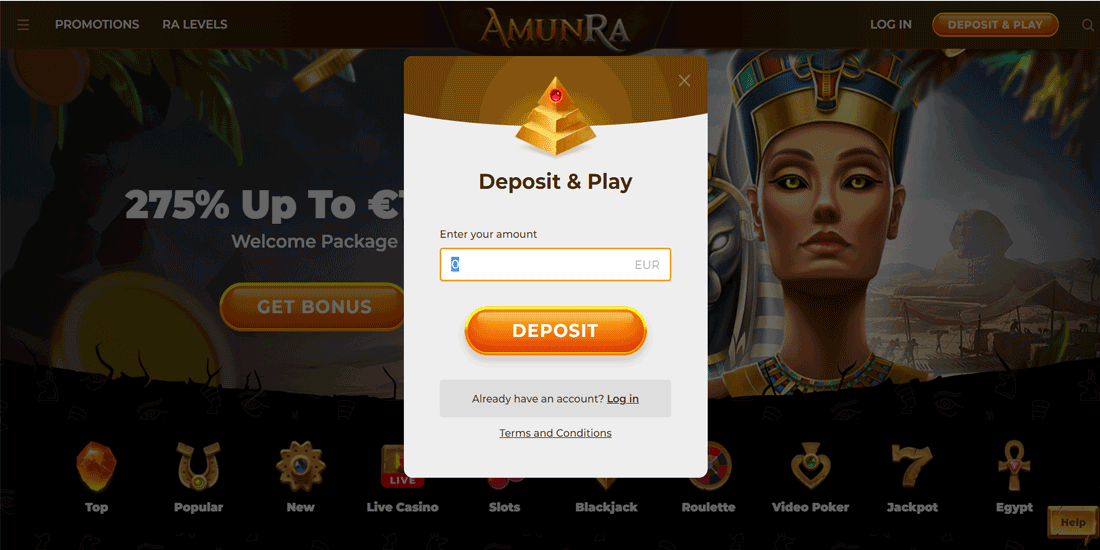Go to RA Levels page

pyautogui.click(x=194, y=25)
